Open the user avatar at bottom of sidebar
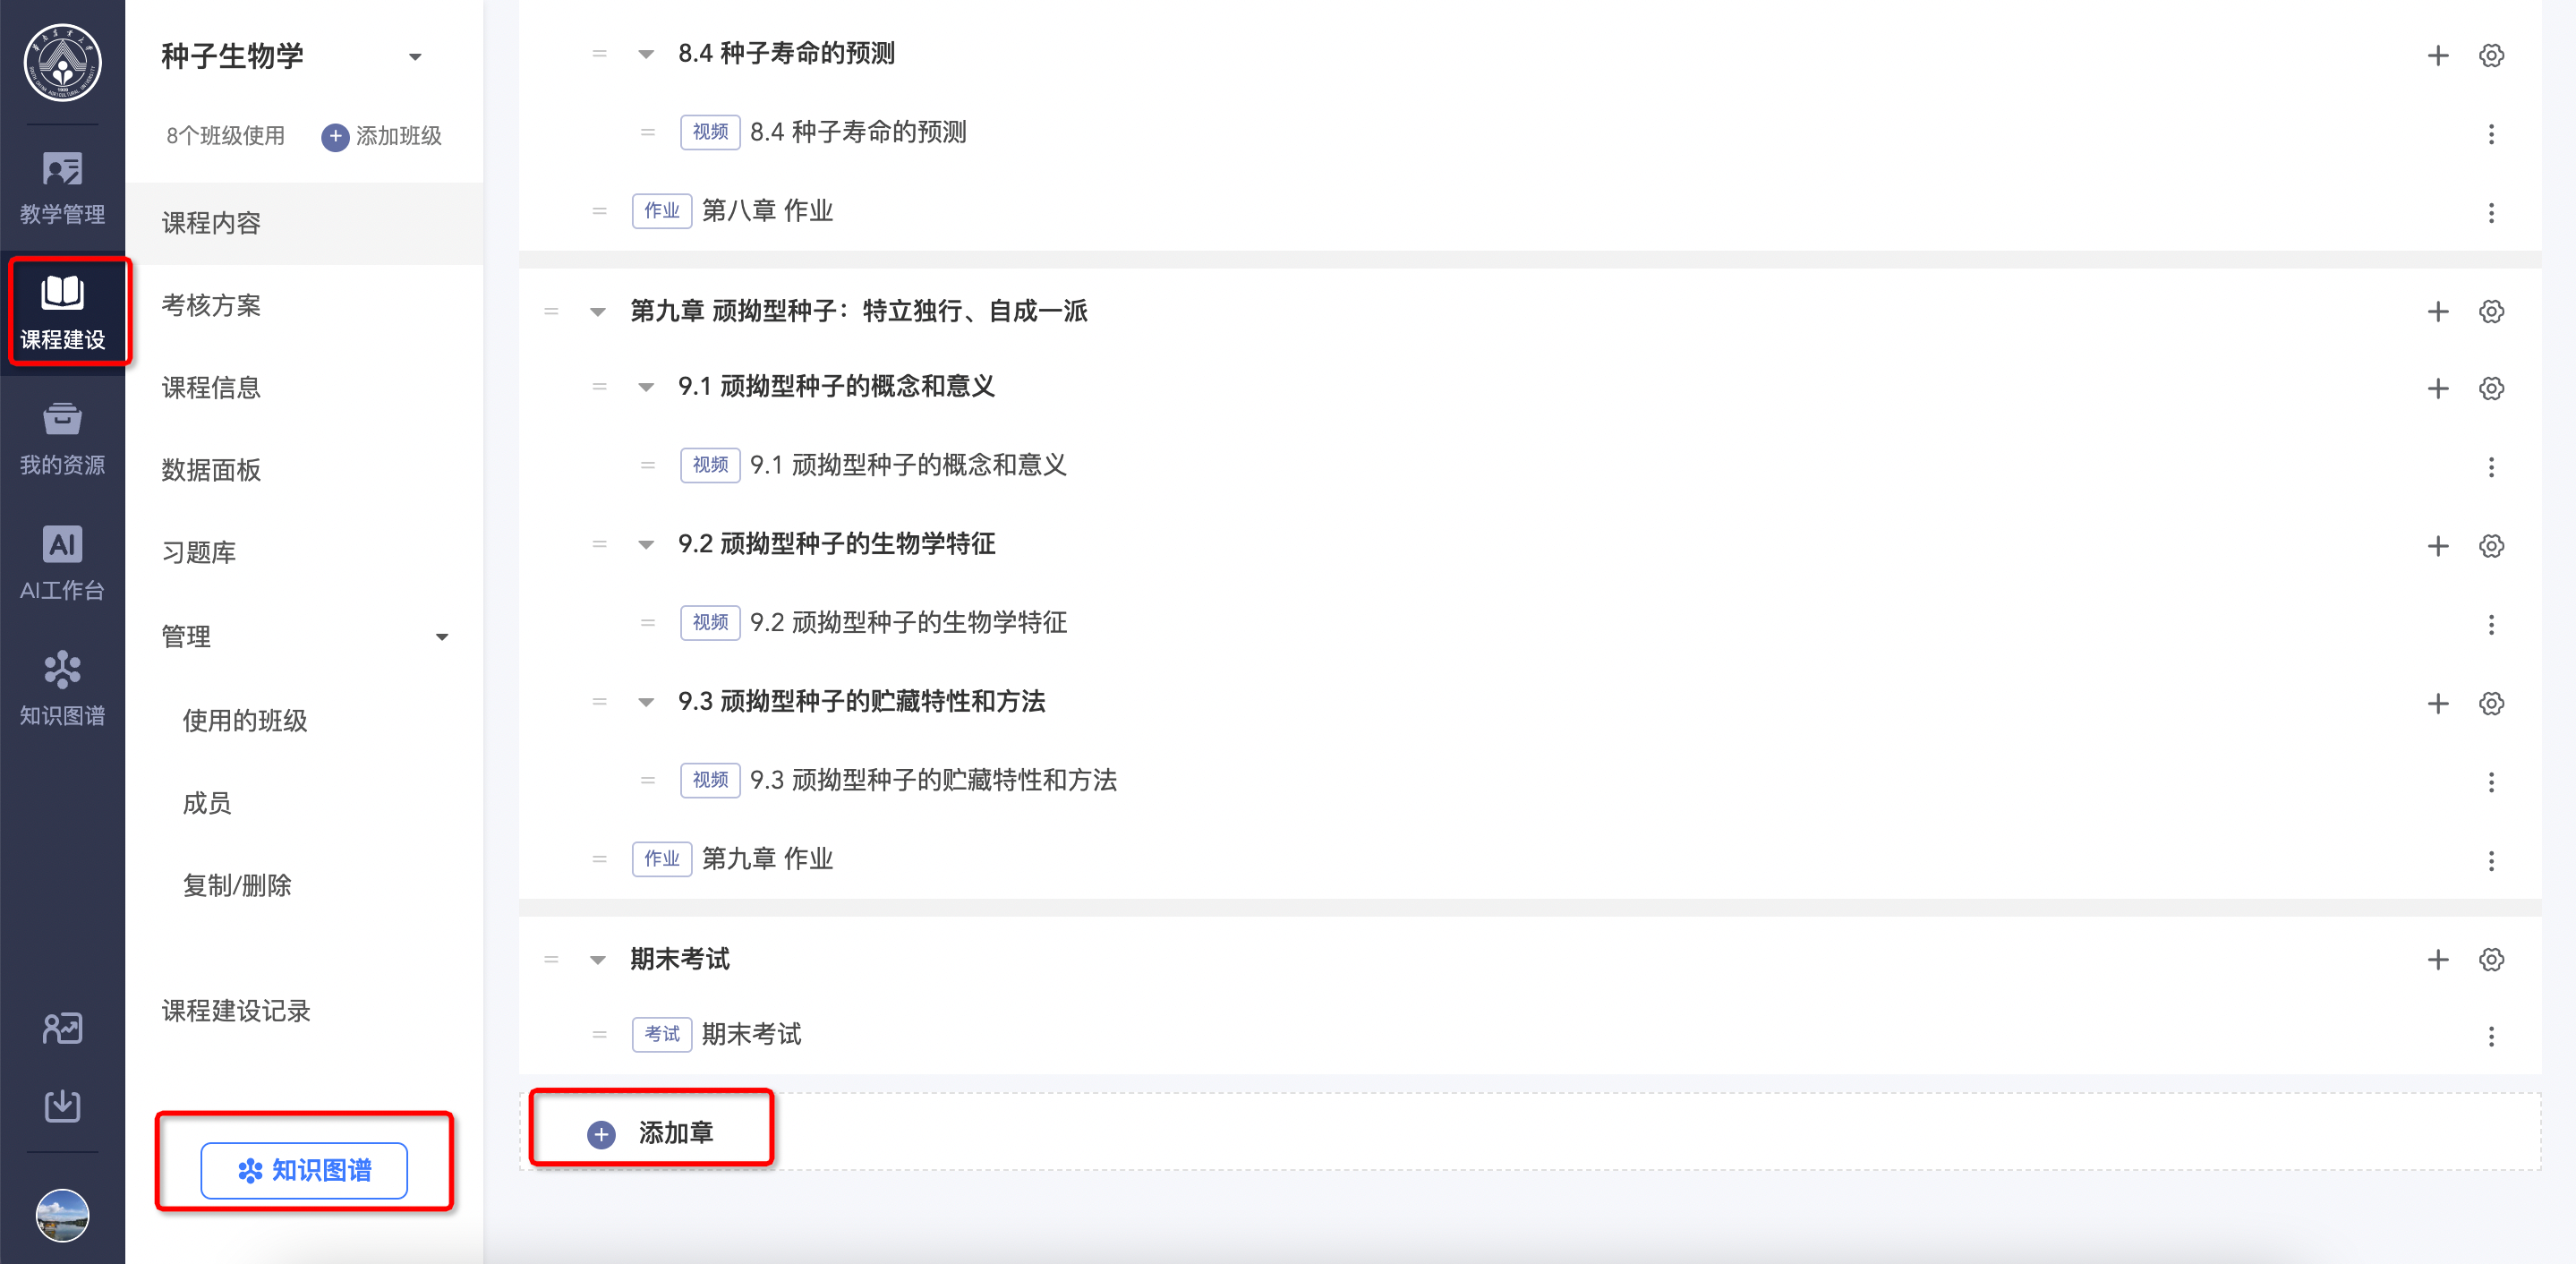 (x=62, y=1215)
